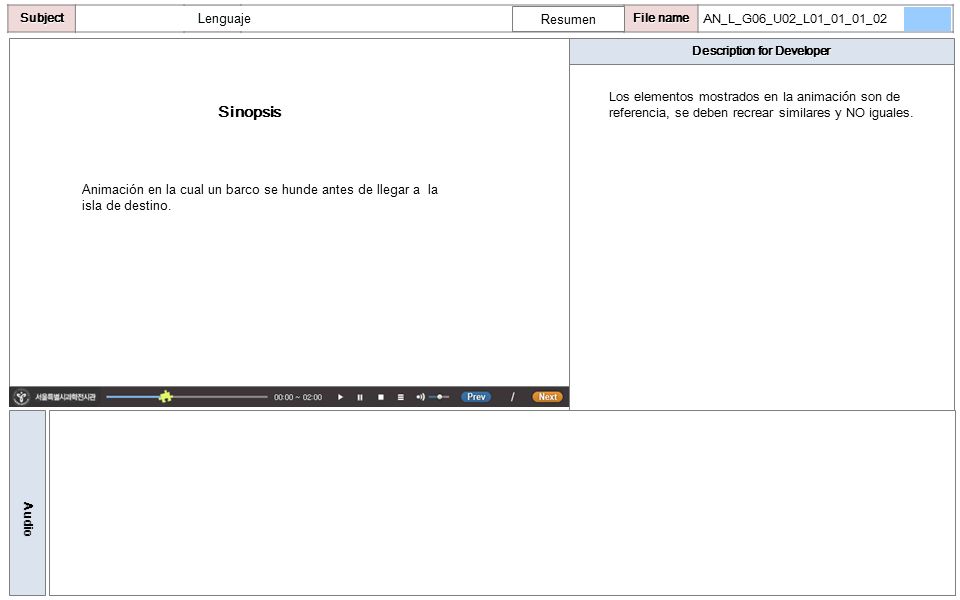Click the play button in player bar
The width and height of the screenshot is (960, 600).
[x=340, y=397]
